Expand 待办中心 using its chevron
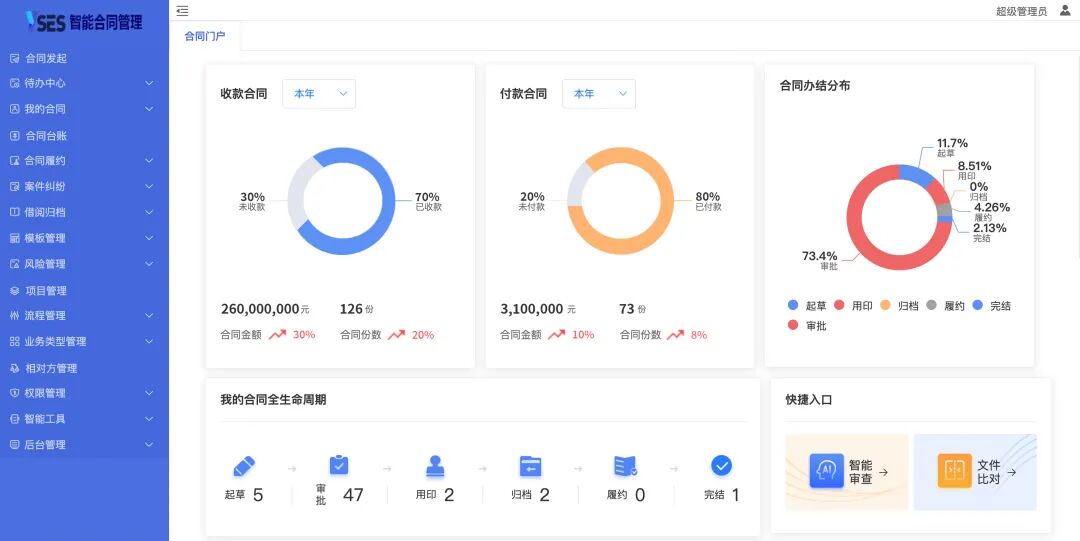This screenshot has width=1080, height=541. click(x=149, y=83)
